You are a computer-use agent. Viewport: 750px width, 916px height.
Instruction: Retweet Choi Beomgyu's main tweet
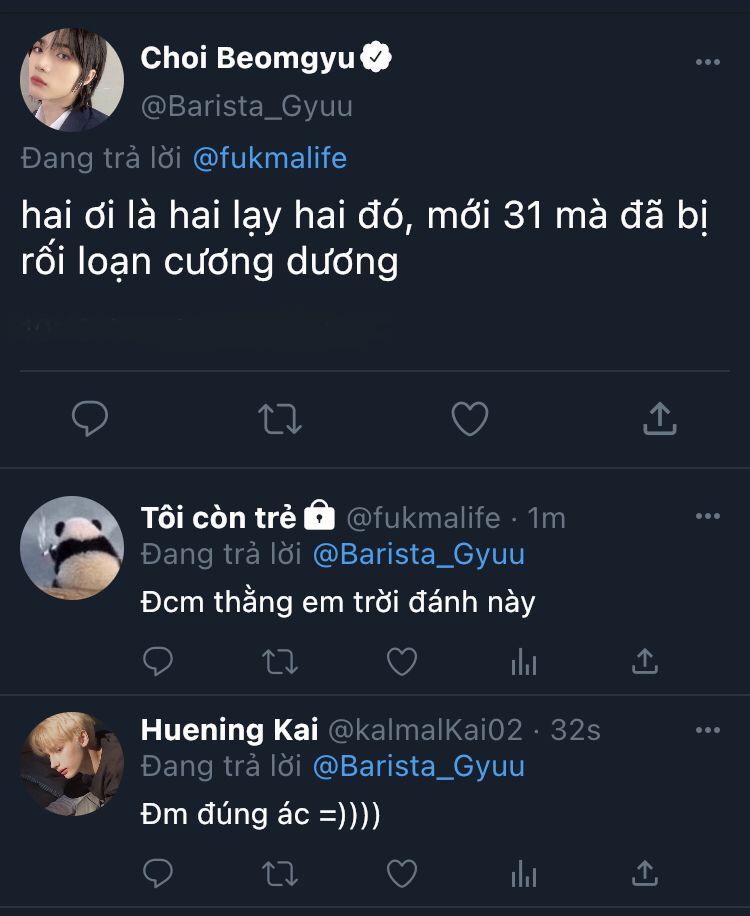click(279, 418)
